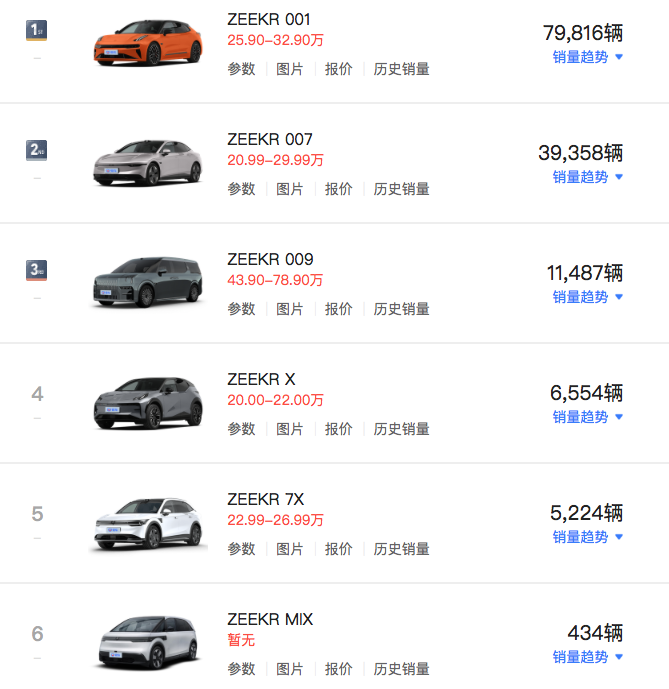Click the third-place rank badge icon

tap(37, 271)
